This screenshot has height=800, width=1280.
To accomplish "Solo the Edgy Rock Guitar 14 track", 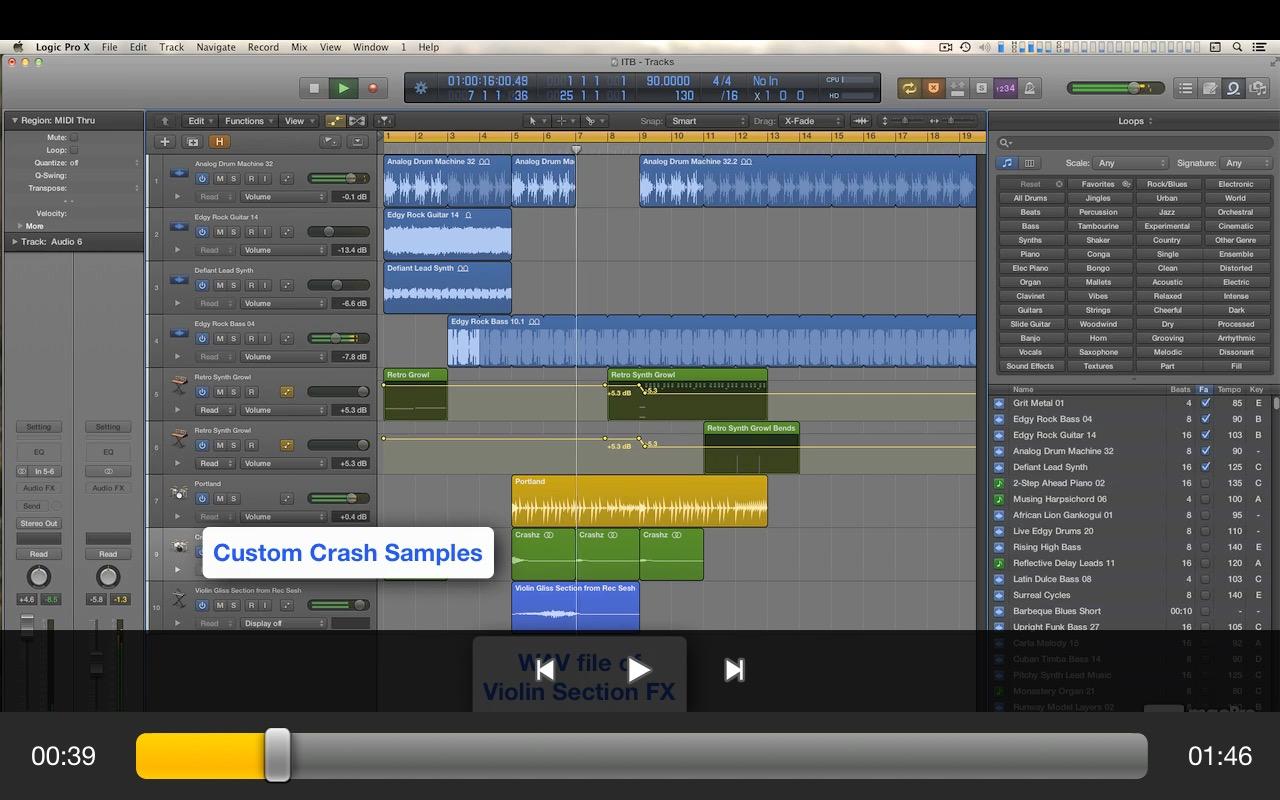I will click(234, 232).
